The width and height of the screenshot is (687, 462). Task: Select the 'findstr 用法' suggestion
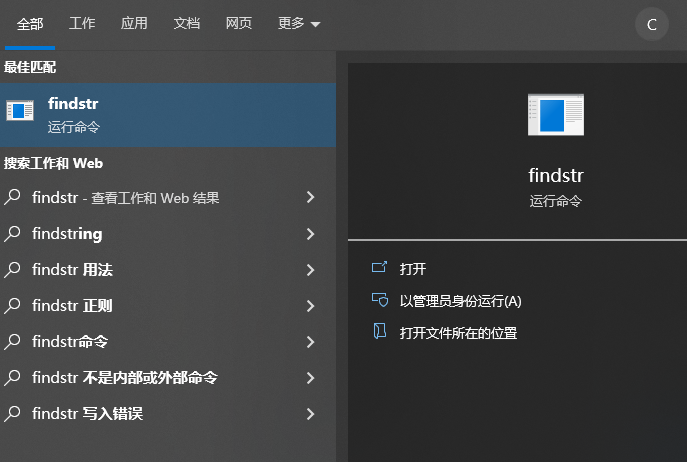tap(168, 270)
